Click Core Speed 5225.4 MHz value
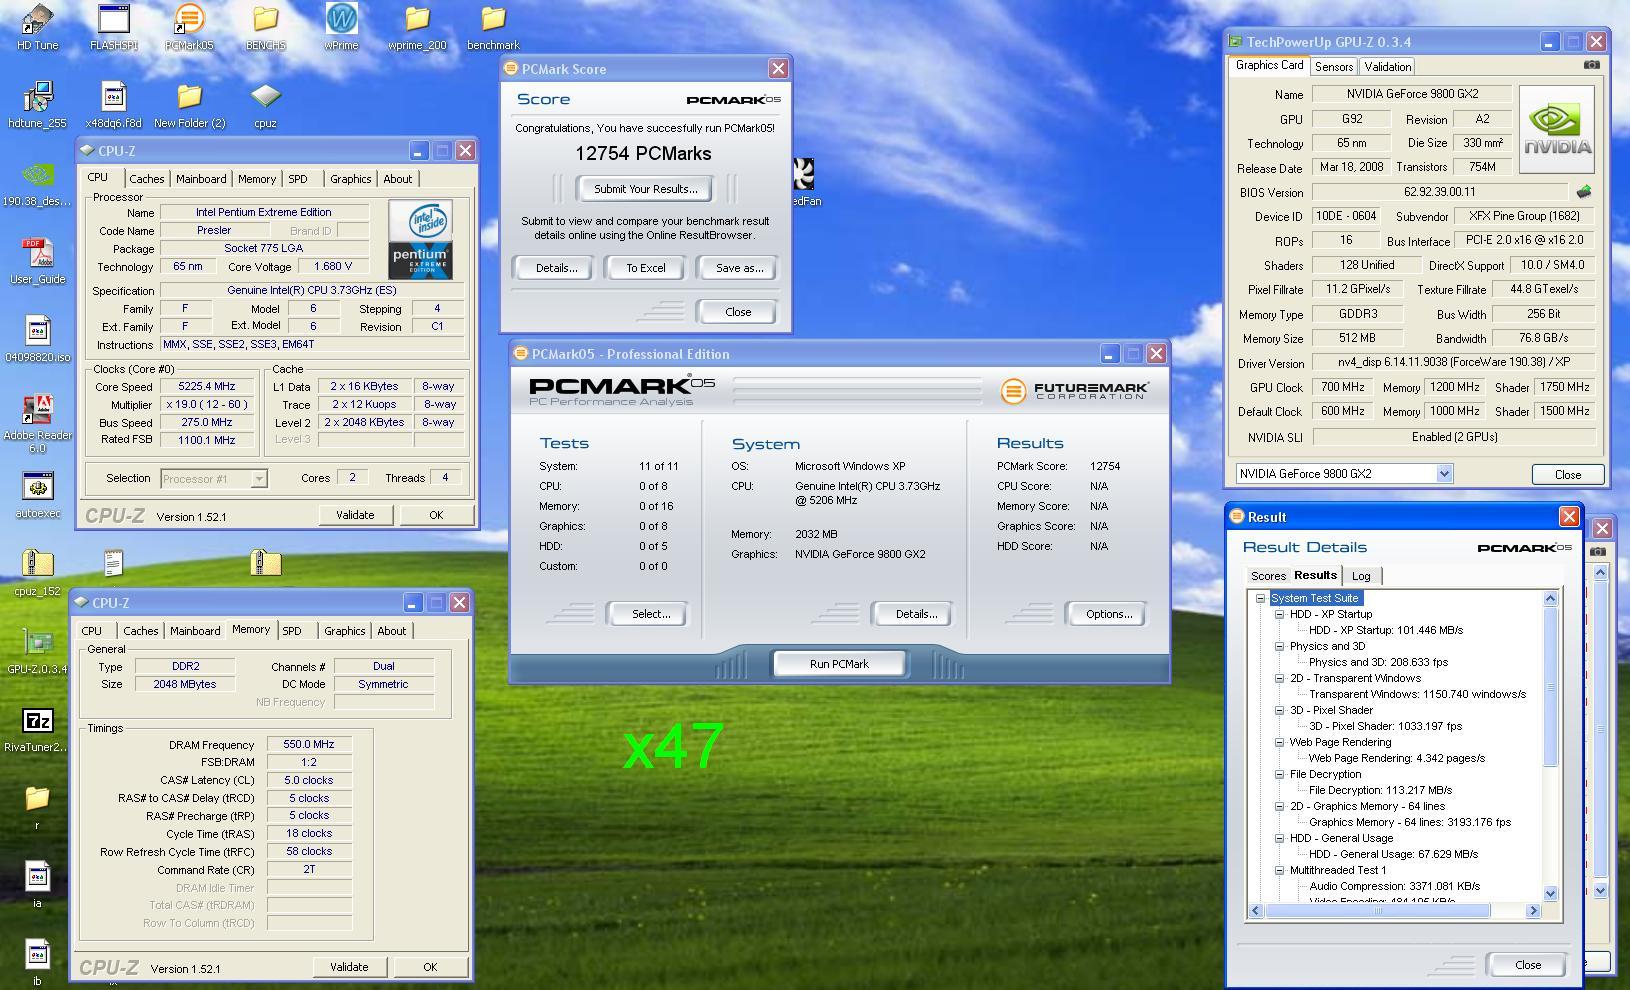This screenshot has height=990, width=1630. pos(207,387)
